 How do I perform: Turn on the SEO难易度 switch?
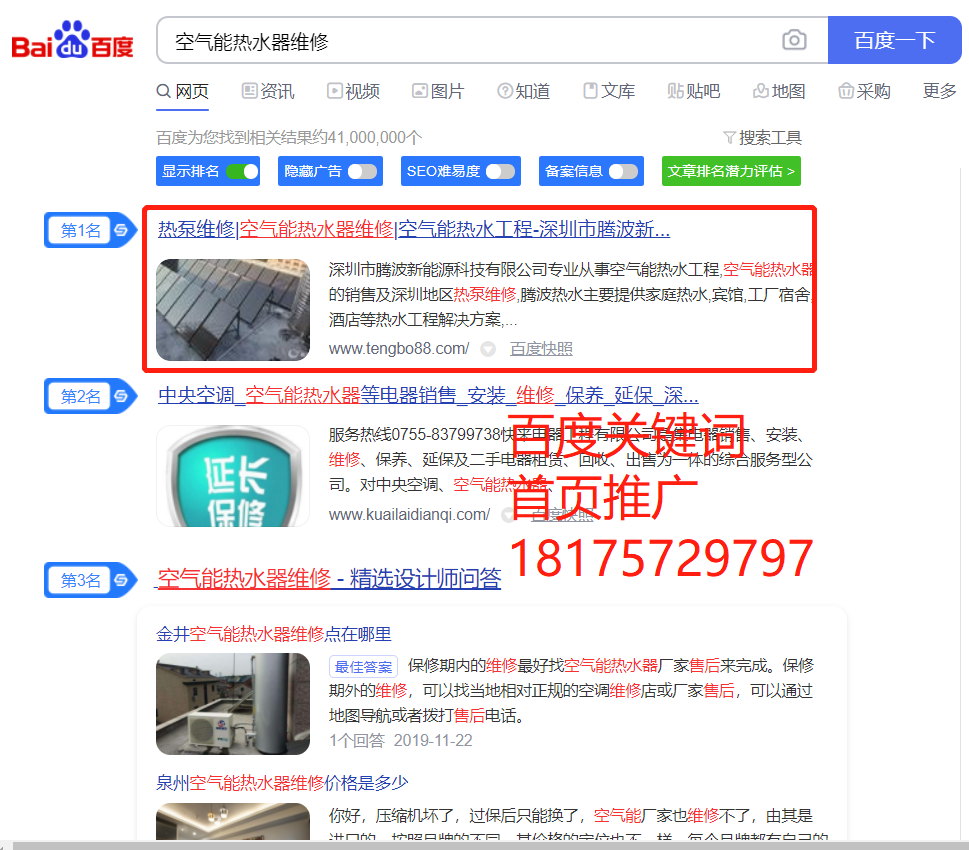501,171
